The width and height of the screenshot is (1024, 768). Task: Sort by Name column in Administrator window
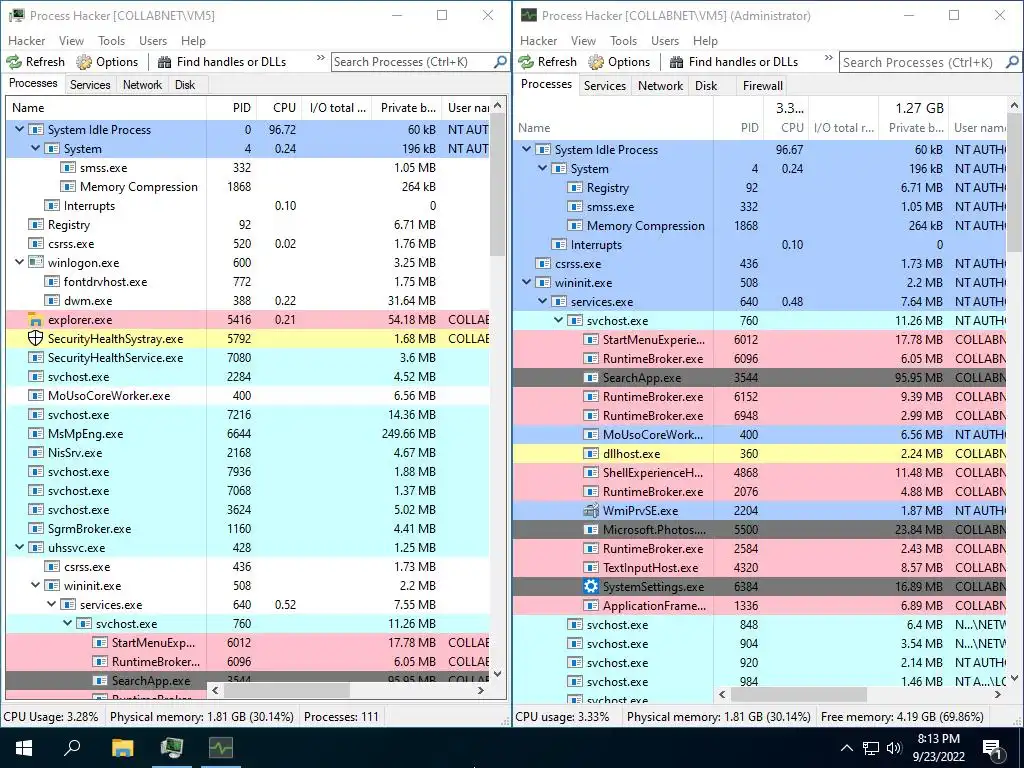tap(613, 118)
